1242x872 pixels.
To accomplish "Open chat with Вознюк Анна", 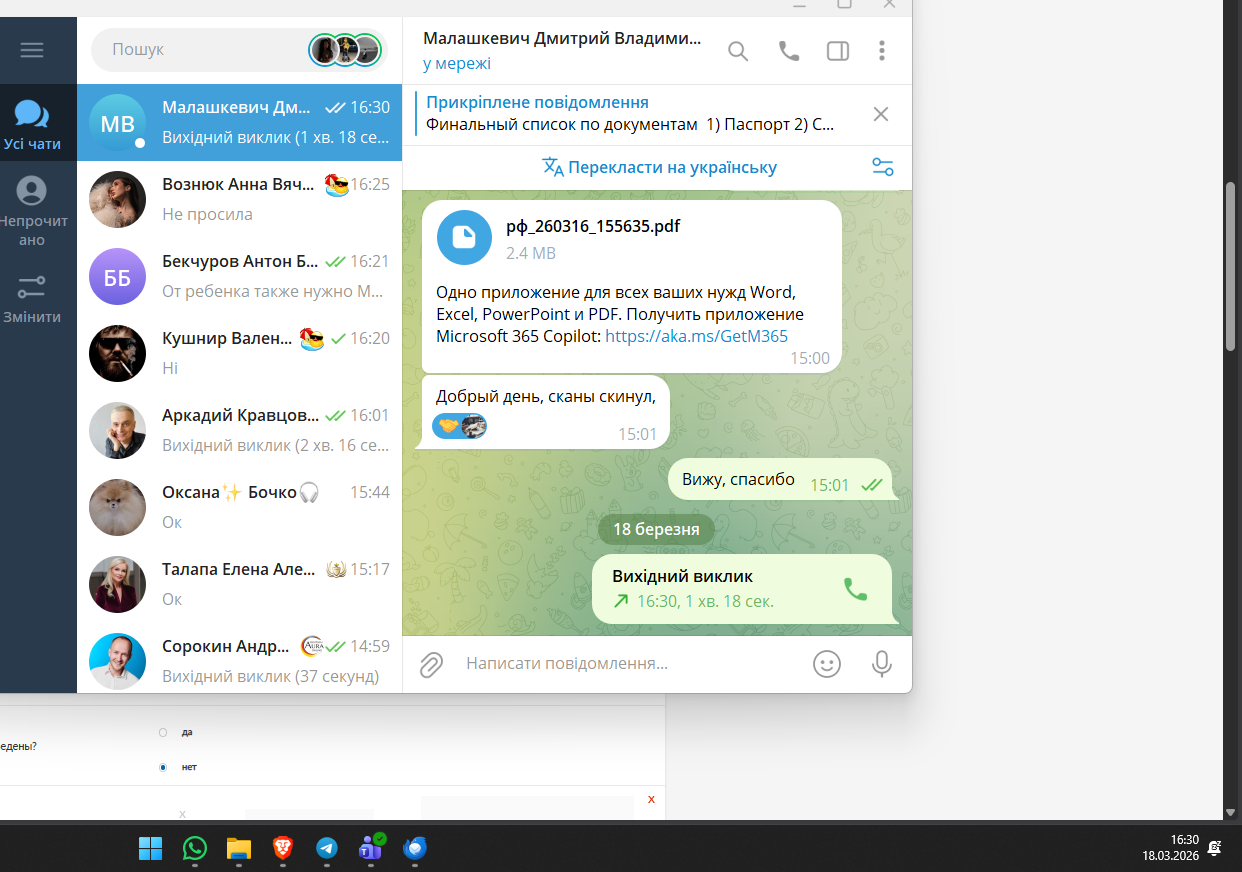I will (x=240, y=200).
